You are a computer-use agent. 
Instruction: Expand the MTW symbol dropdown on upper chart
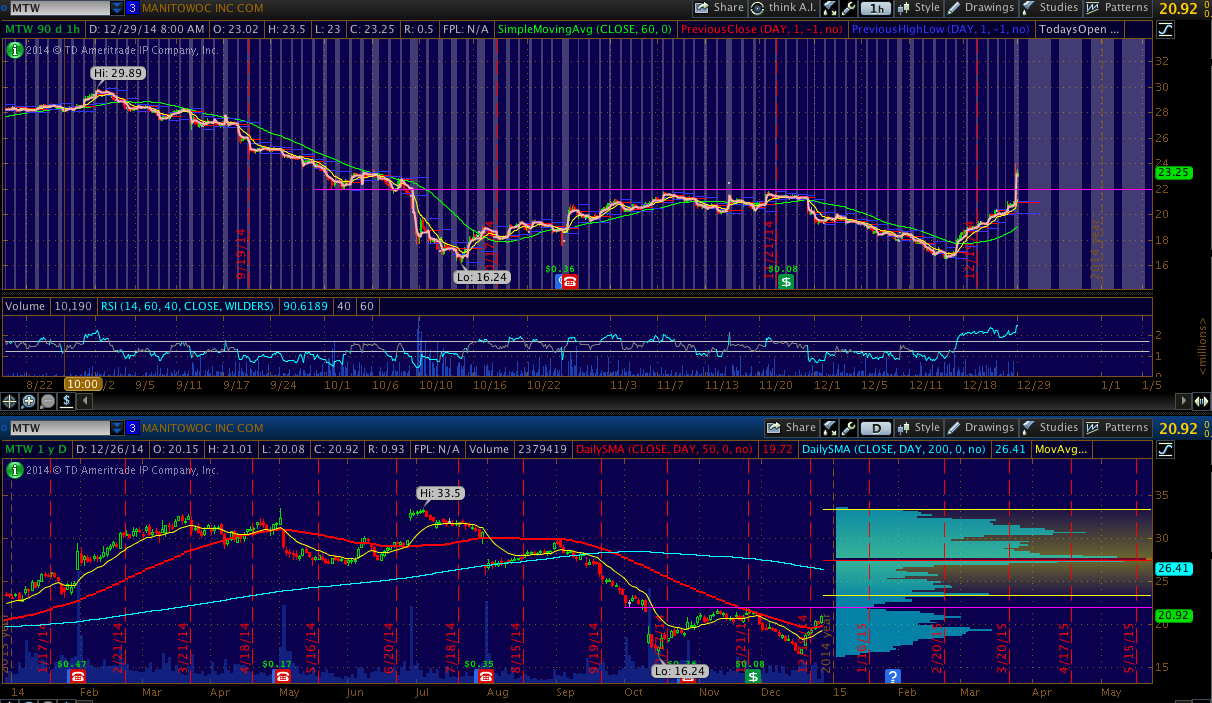click(x=117, y=8)
